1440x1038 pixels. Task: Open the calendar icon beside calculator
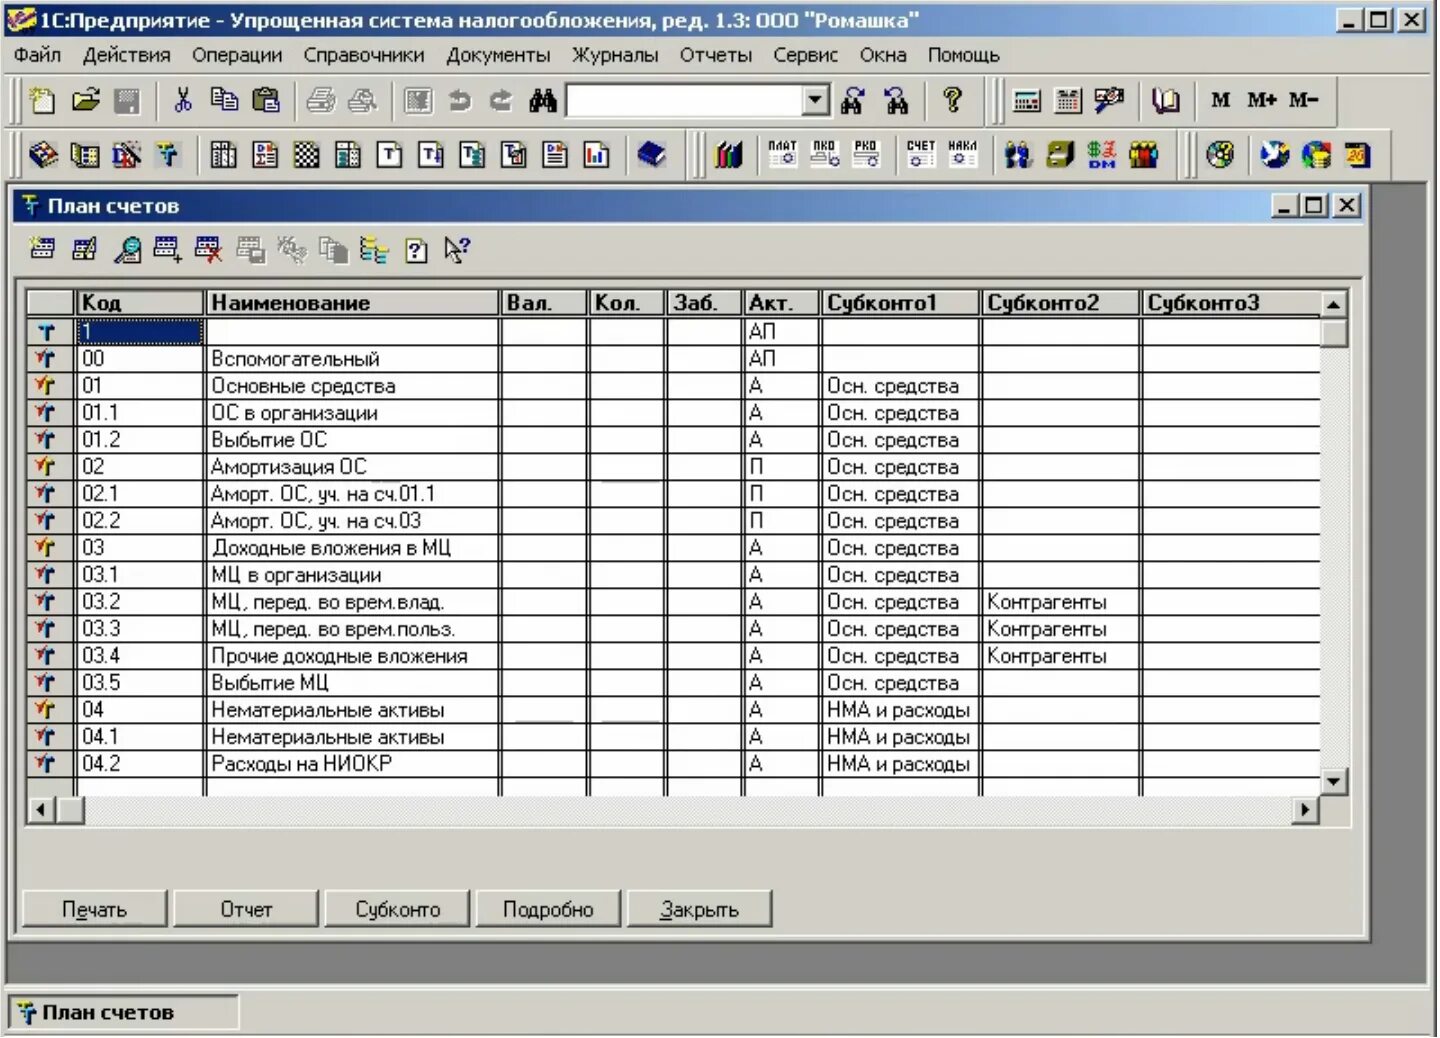1068,100
